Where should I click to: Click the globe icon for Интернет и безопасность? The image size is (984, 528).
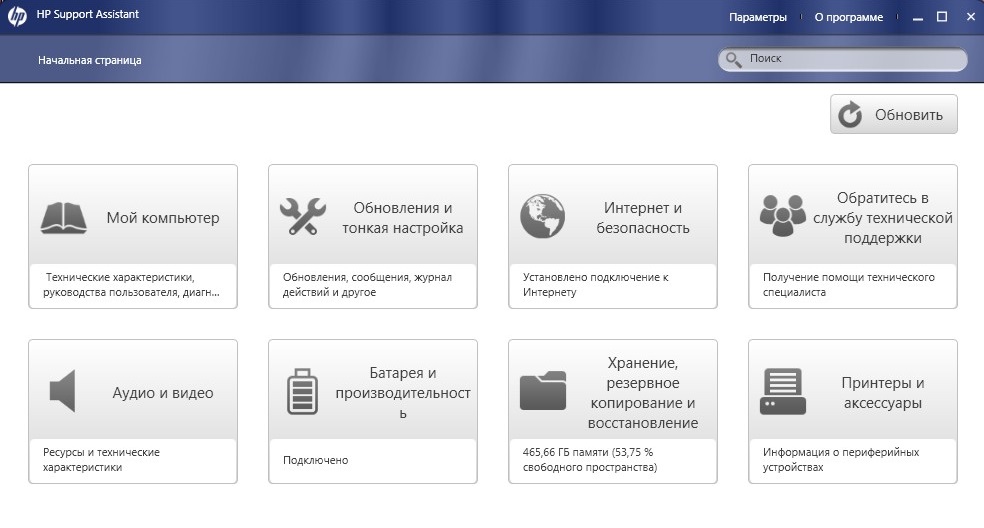coord(542,217)
